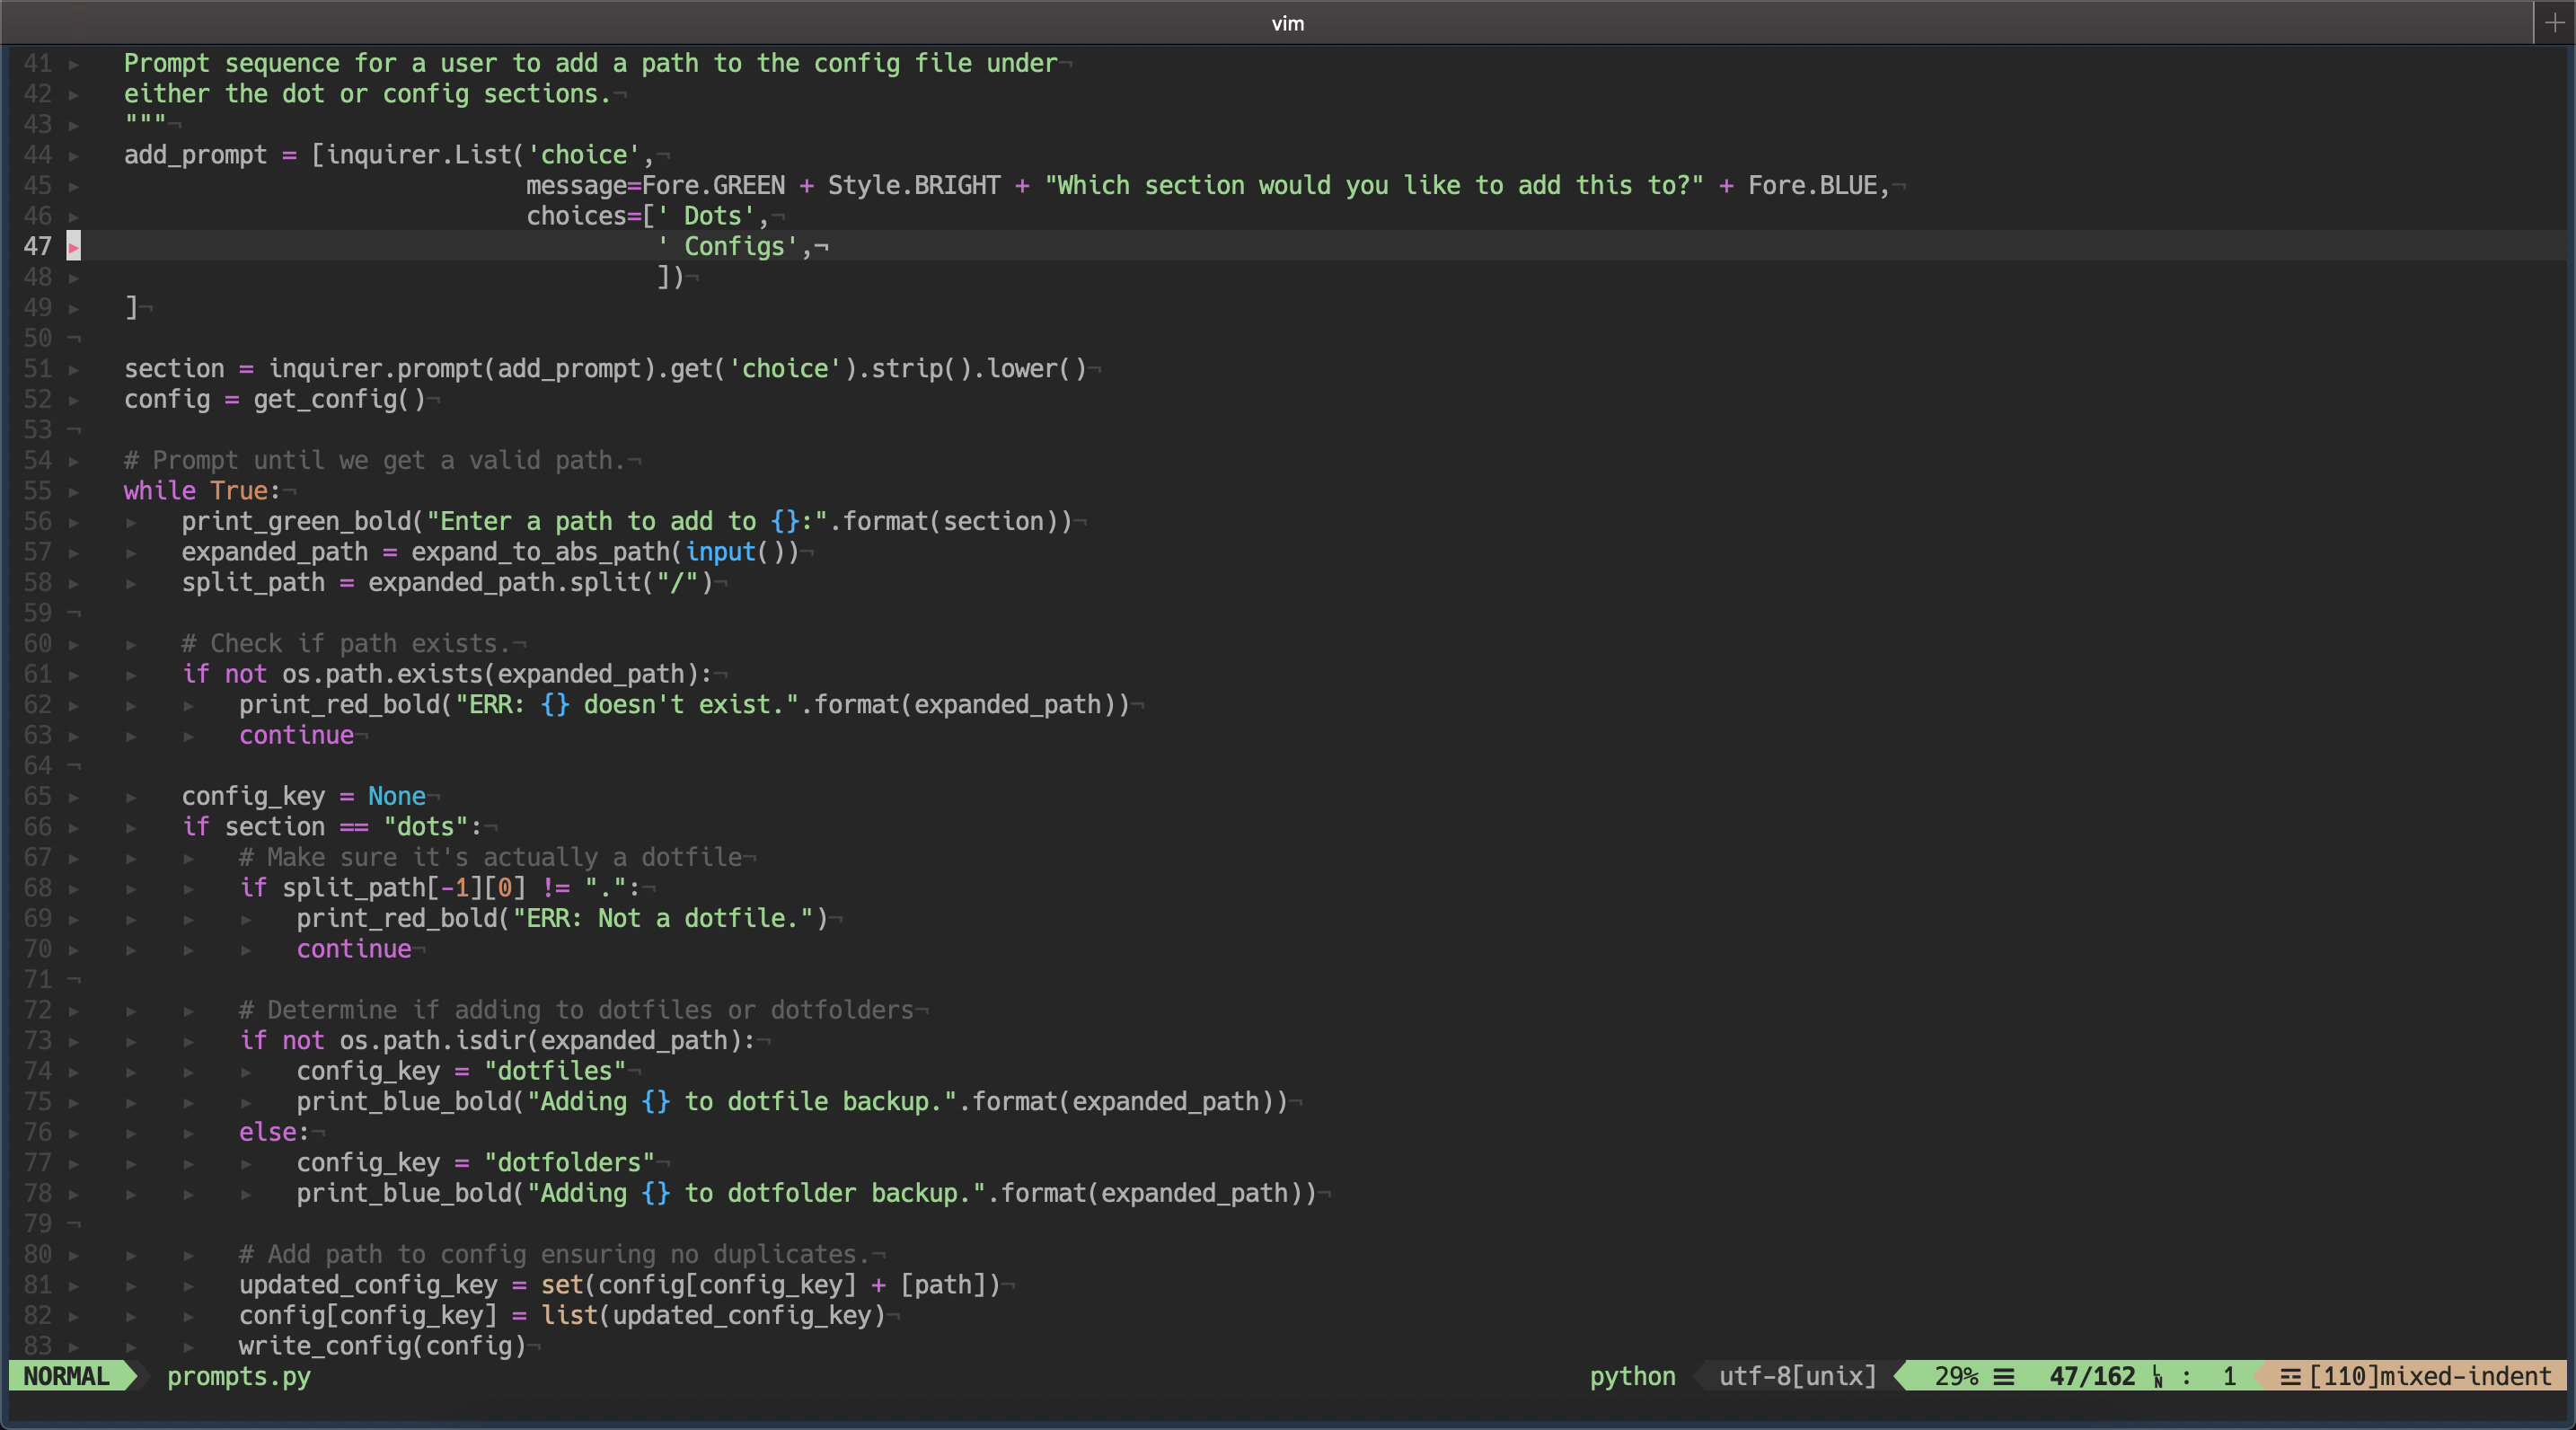This screenshot has width=2576, height=1430.
Task: Click the utf-8[unix] encoding segment
Action: point(1797,1376)
